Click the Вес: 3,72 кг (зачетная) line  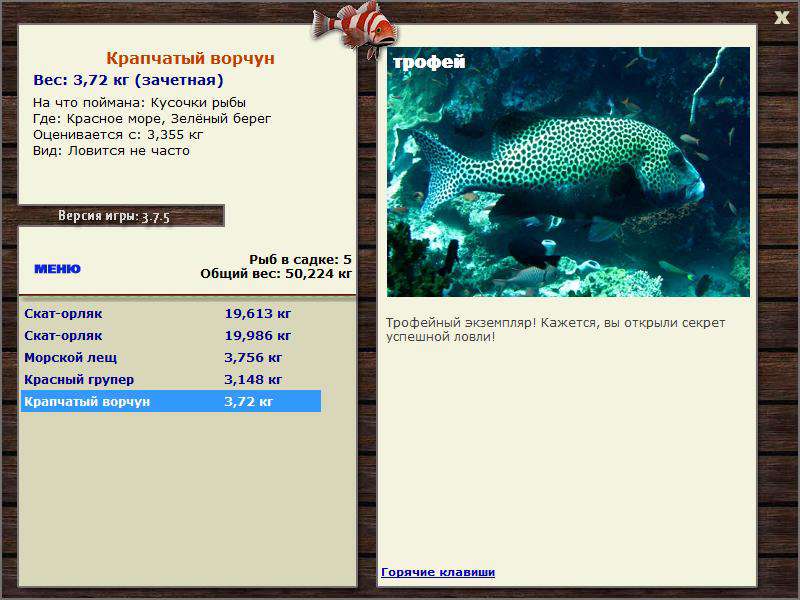tap(128, 80)
